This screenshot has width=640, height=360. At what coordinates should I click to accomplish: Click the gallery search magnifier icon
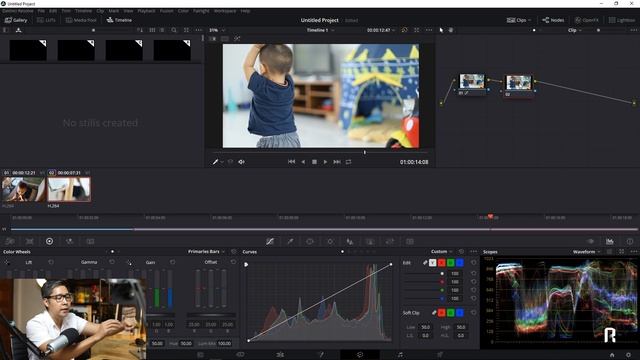(x=174, y=30)
